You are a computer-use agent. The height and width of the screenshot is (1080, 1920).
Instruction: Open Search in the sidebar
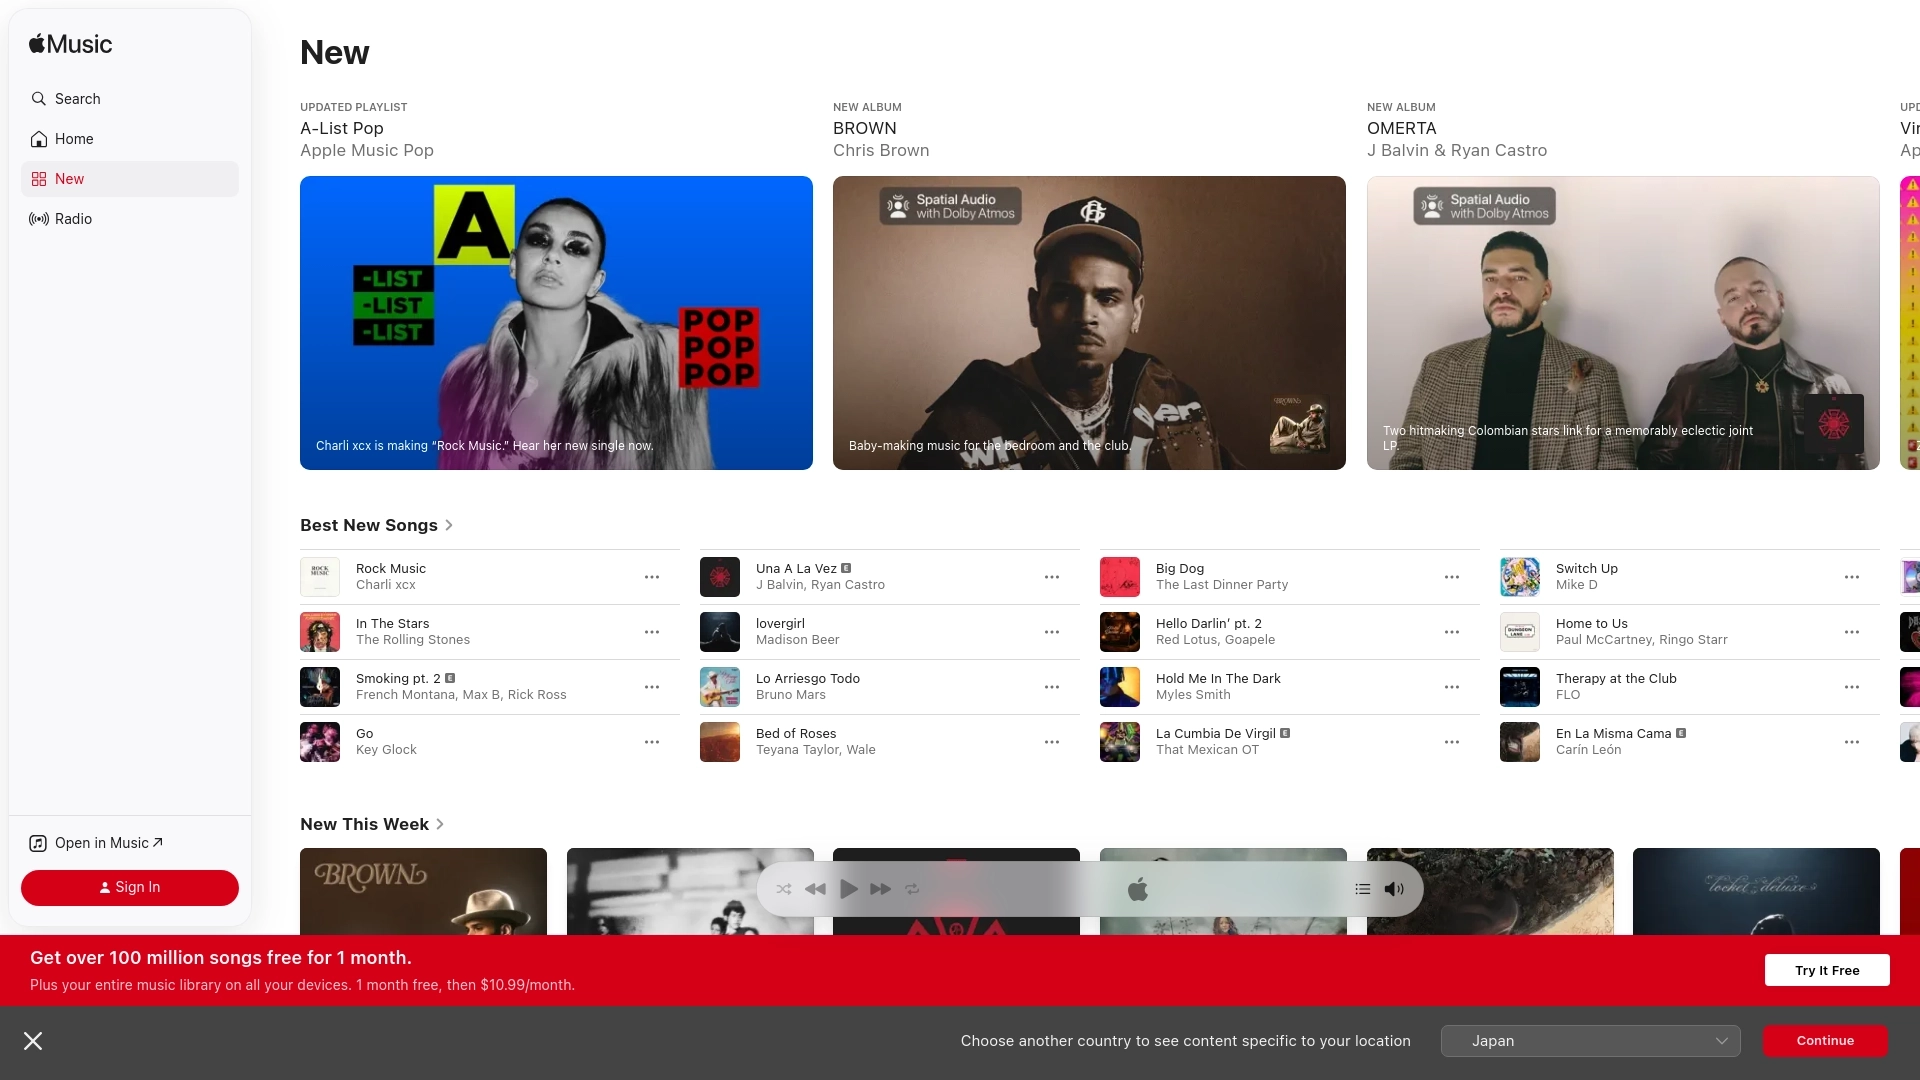[x=130, y=99]
